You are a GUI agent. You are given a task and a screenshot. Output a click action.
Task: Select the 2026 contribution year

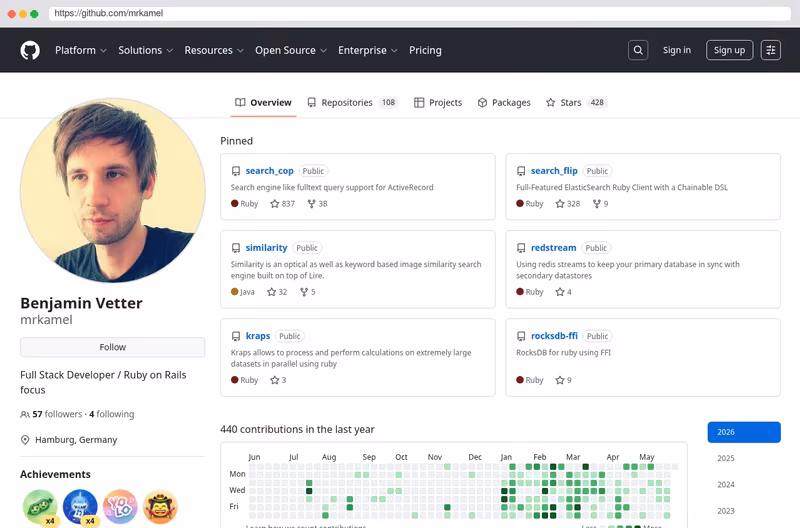[744, 432]
